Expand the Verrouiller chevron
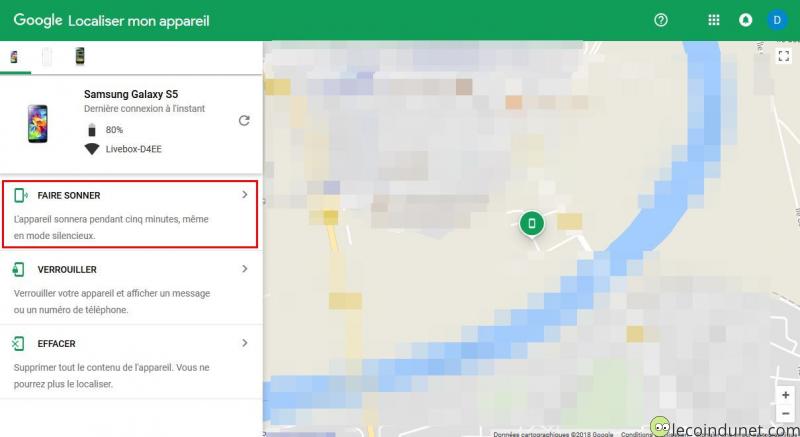Screen dimensions: 800x437 245,268
